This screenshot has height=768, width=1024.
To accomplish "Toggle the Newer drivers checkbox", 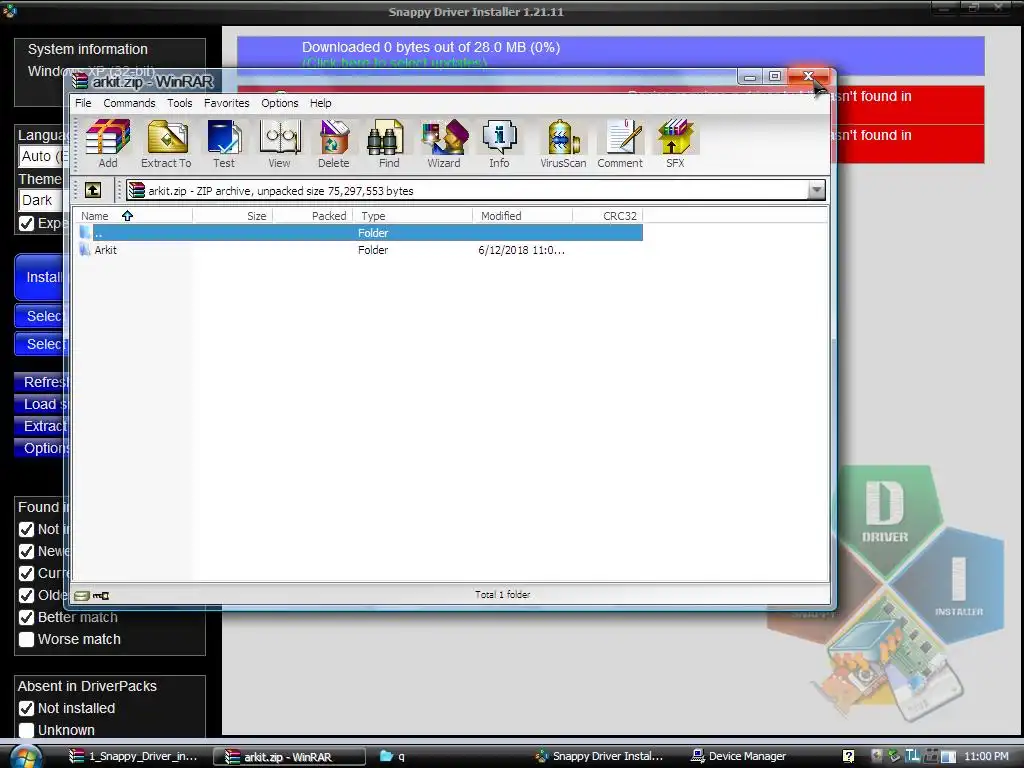I will (x=26, y=551).
